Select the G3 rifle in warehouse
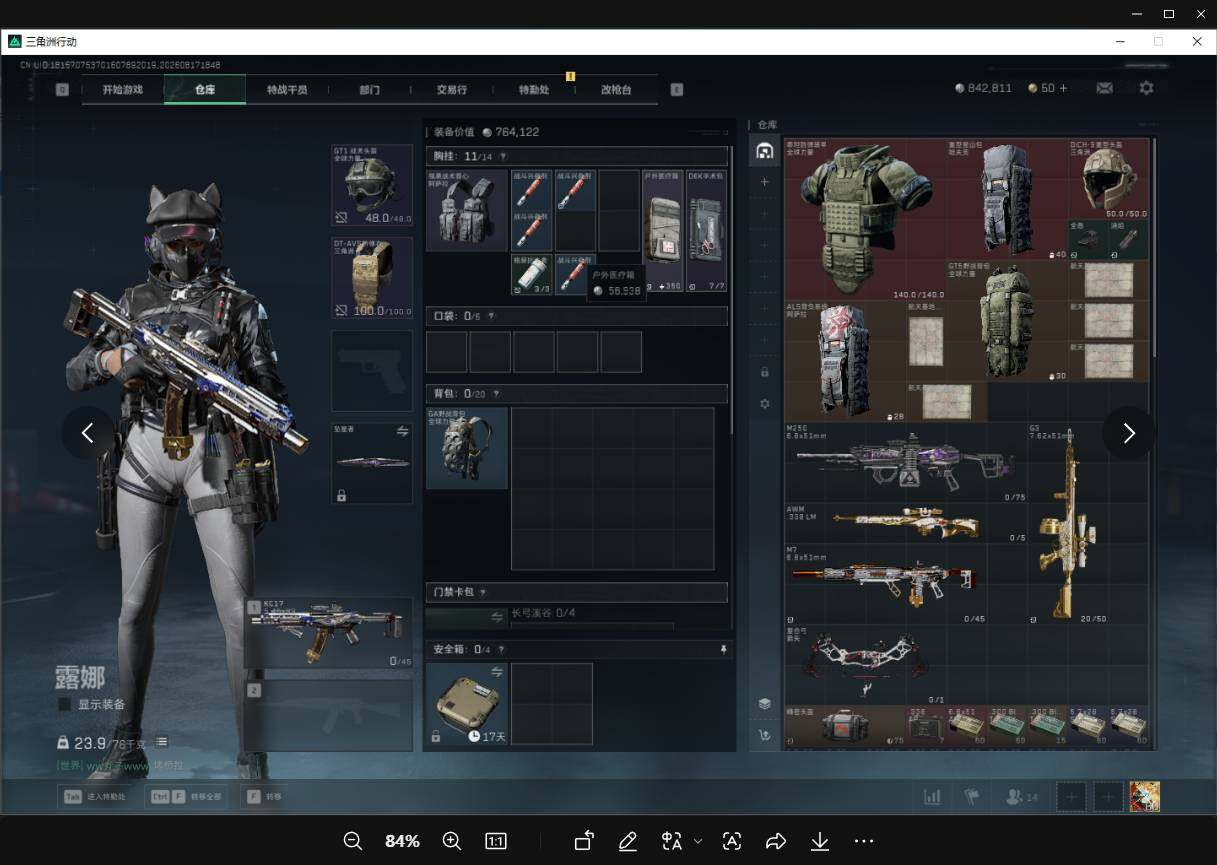1217x865 pixels. click(1068, 523)
